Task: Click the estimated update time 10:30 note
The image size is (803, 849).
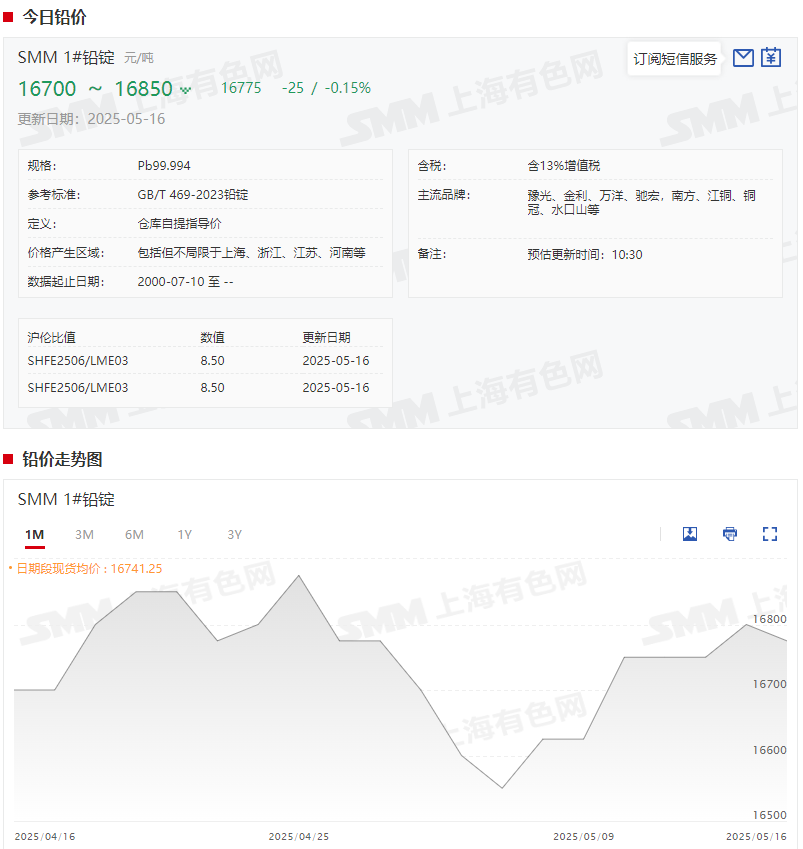Action: tap(585, 254)
